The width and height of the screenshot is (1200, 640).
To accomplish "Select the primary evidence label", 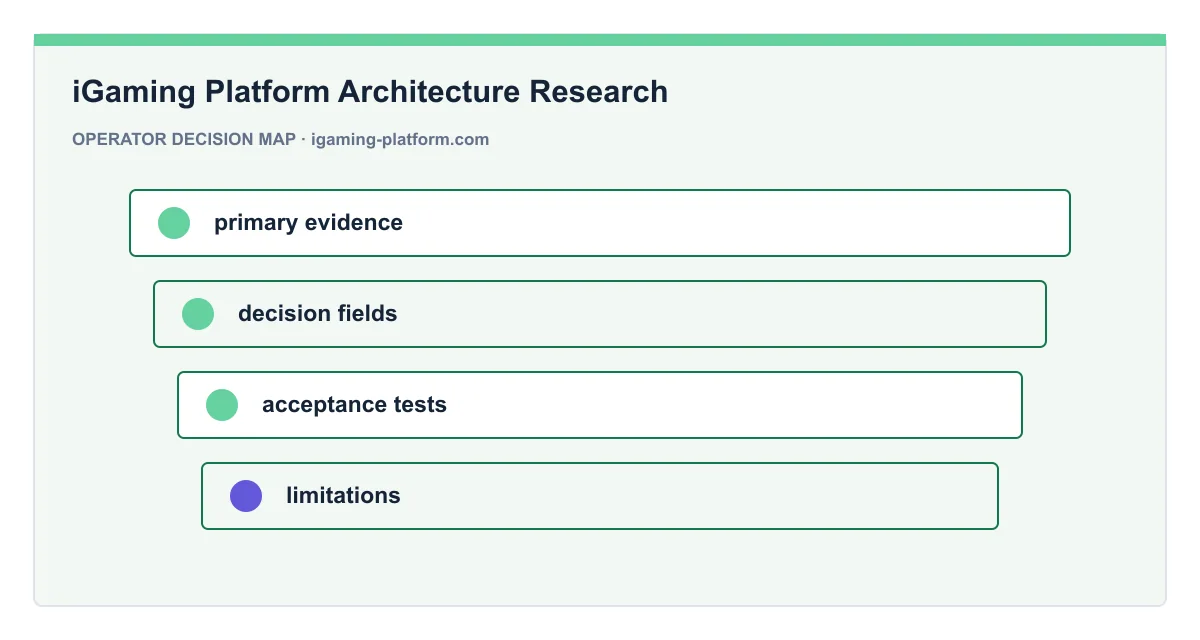I will coord(308,223).
